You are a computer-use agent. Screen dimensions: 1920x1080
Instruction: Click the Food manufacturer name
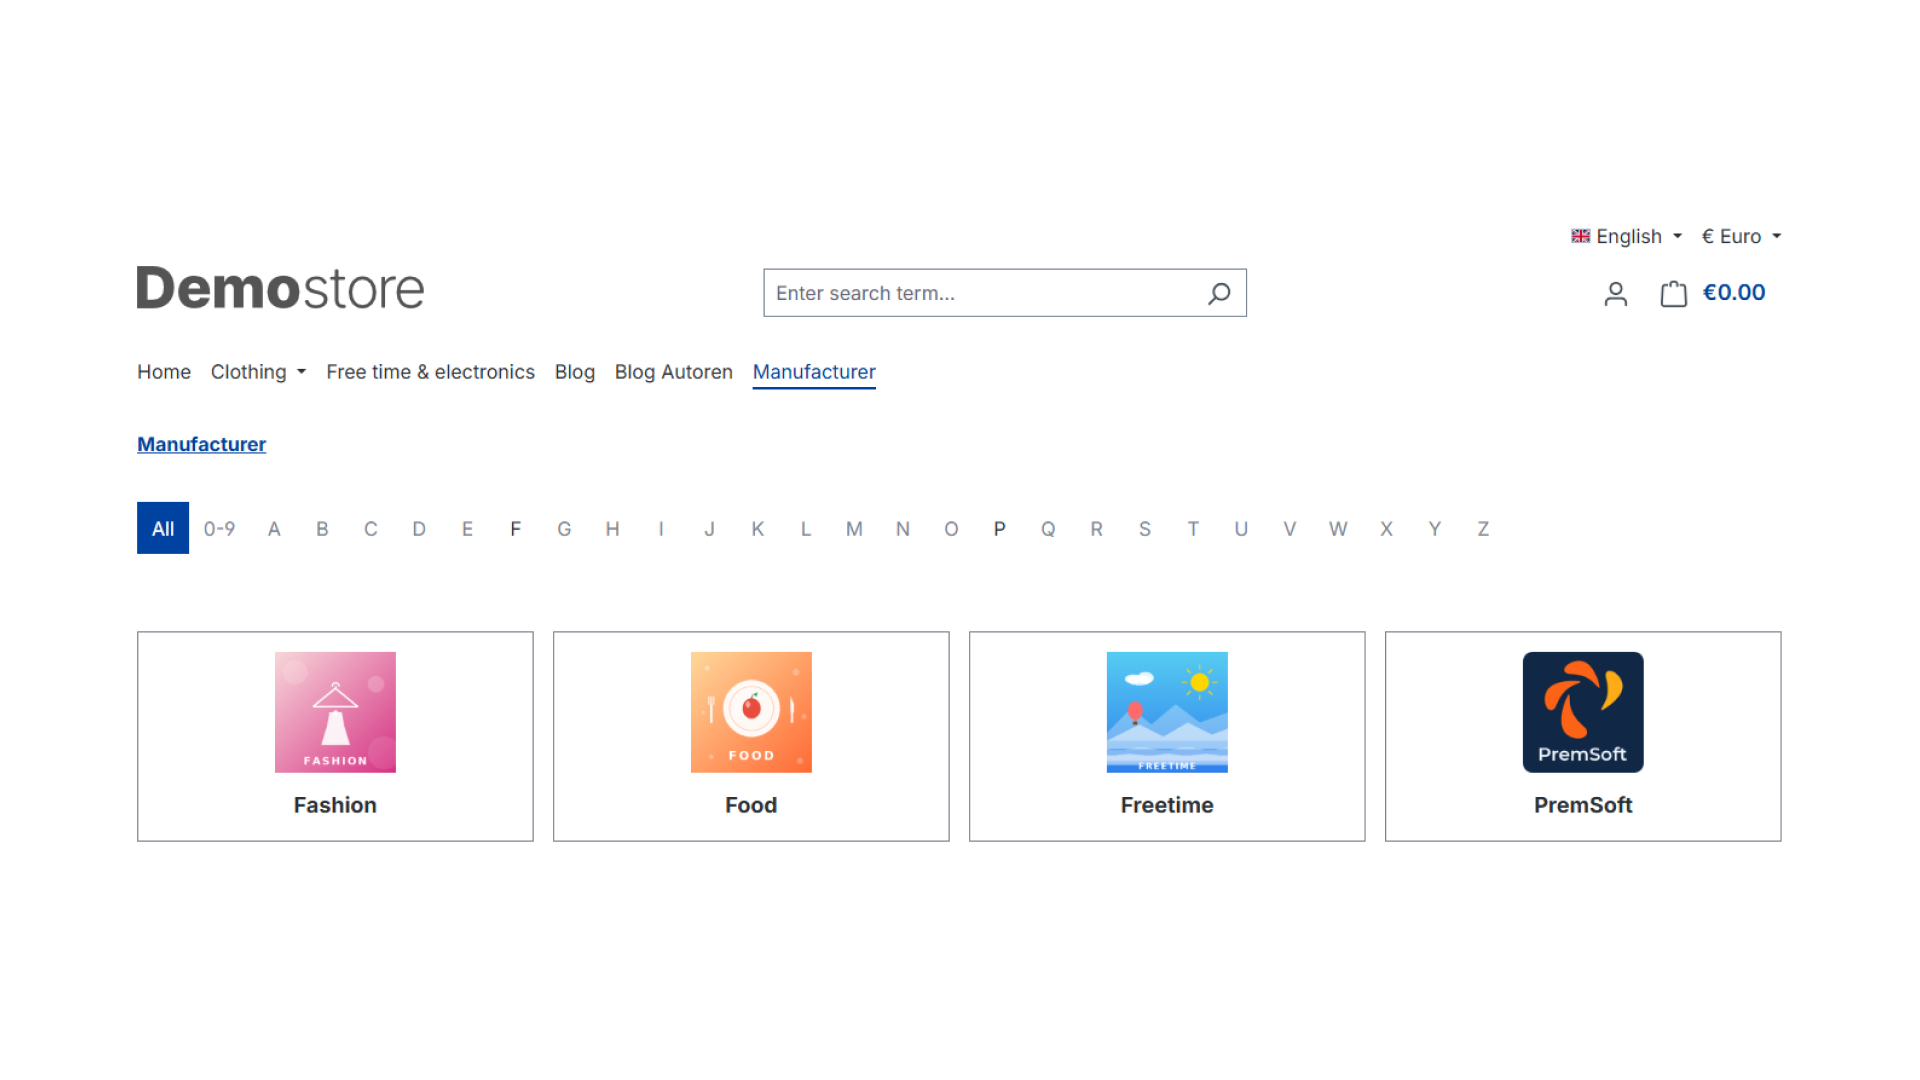click(x=751, y=805)
